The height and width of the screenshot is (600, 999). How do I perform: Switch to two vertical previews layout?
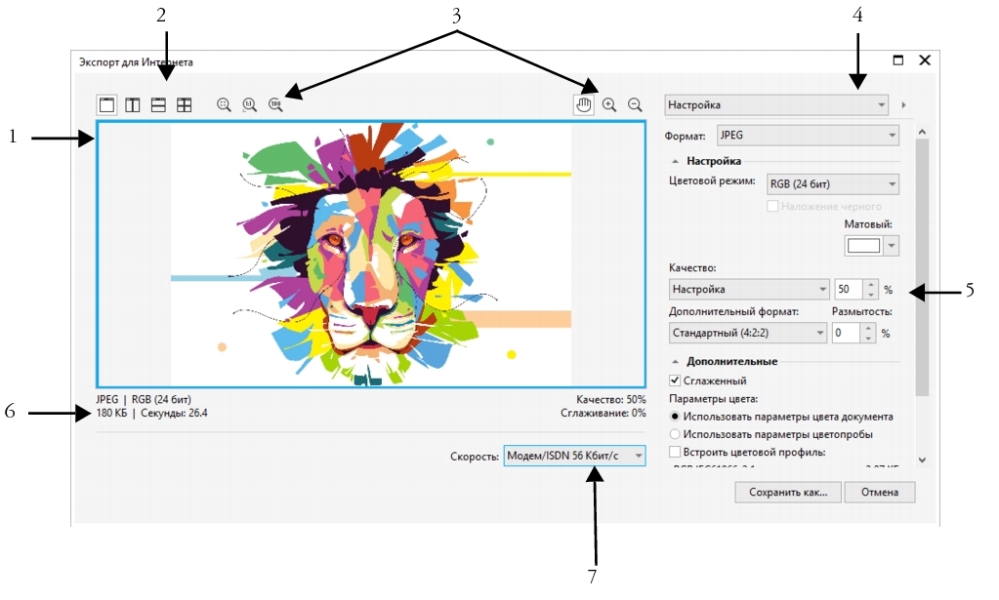(132, 105)
